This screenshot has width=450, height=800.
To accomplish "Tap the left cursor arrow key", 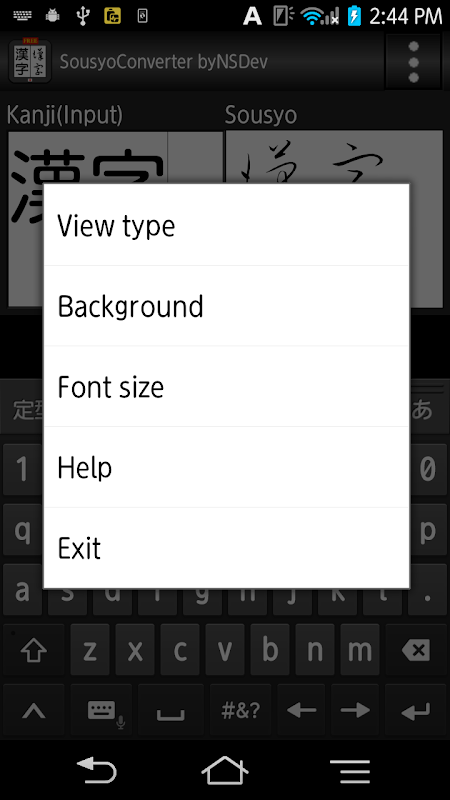I will point(301,712).
